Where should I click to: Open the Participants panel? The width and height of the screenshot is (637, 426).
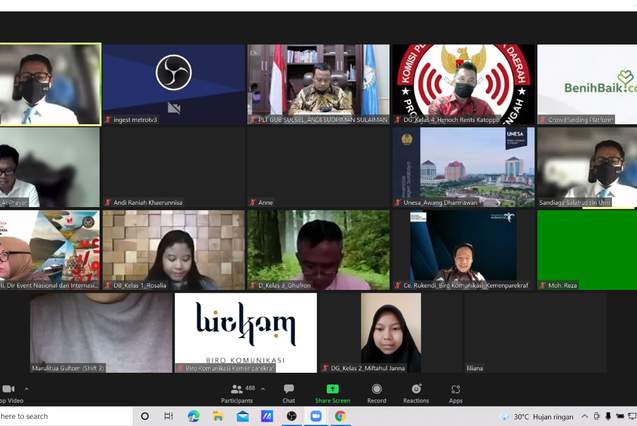[236, 392]
